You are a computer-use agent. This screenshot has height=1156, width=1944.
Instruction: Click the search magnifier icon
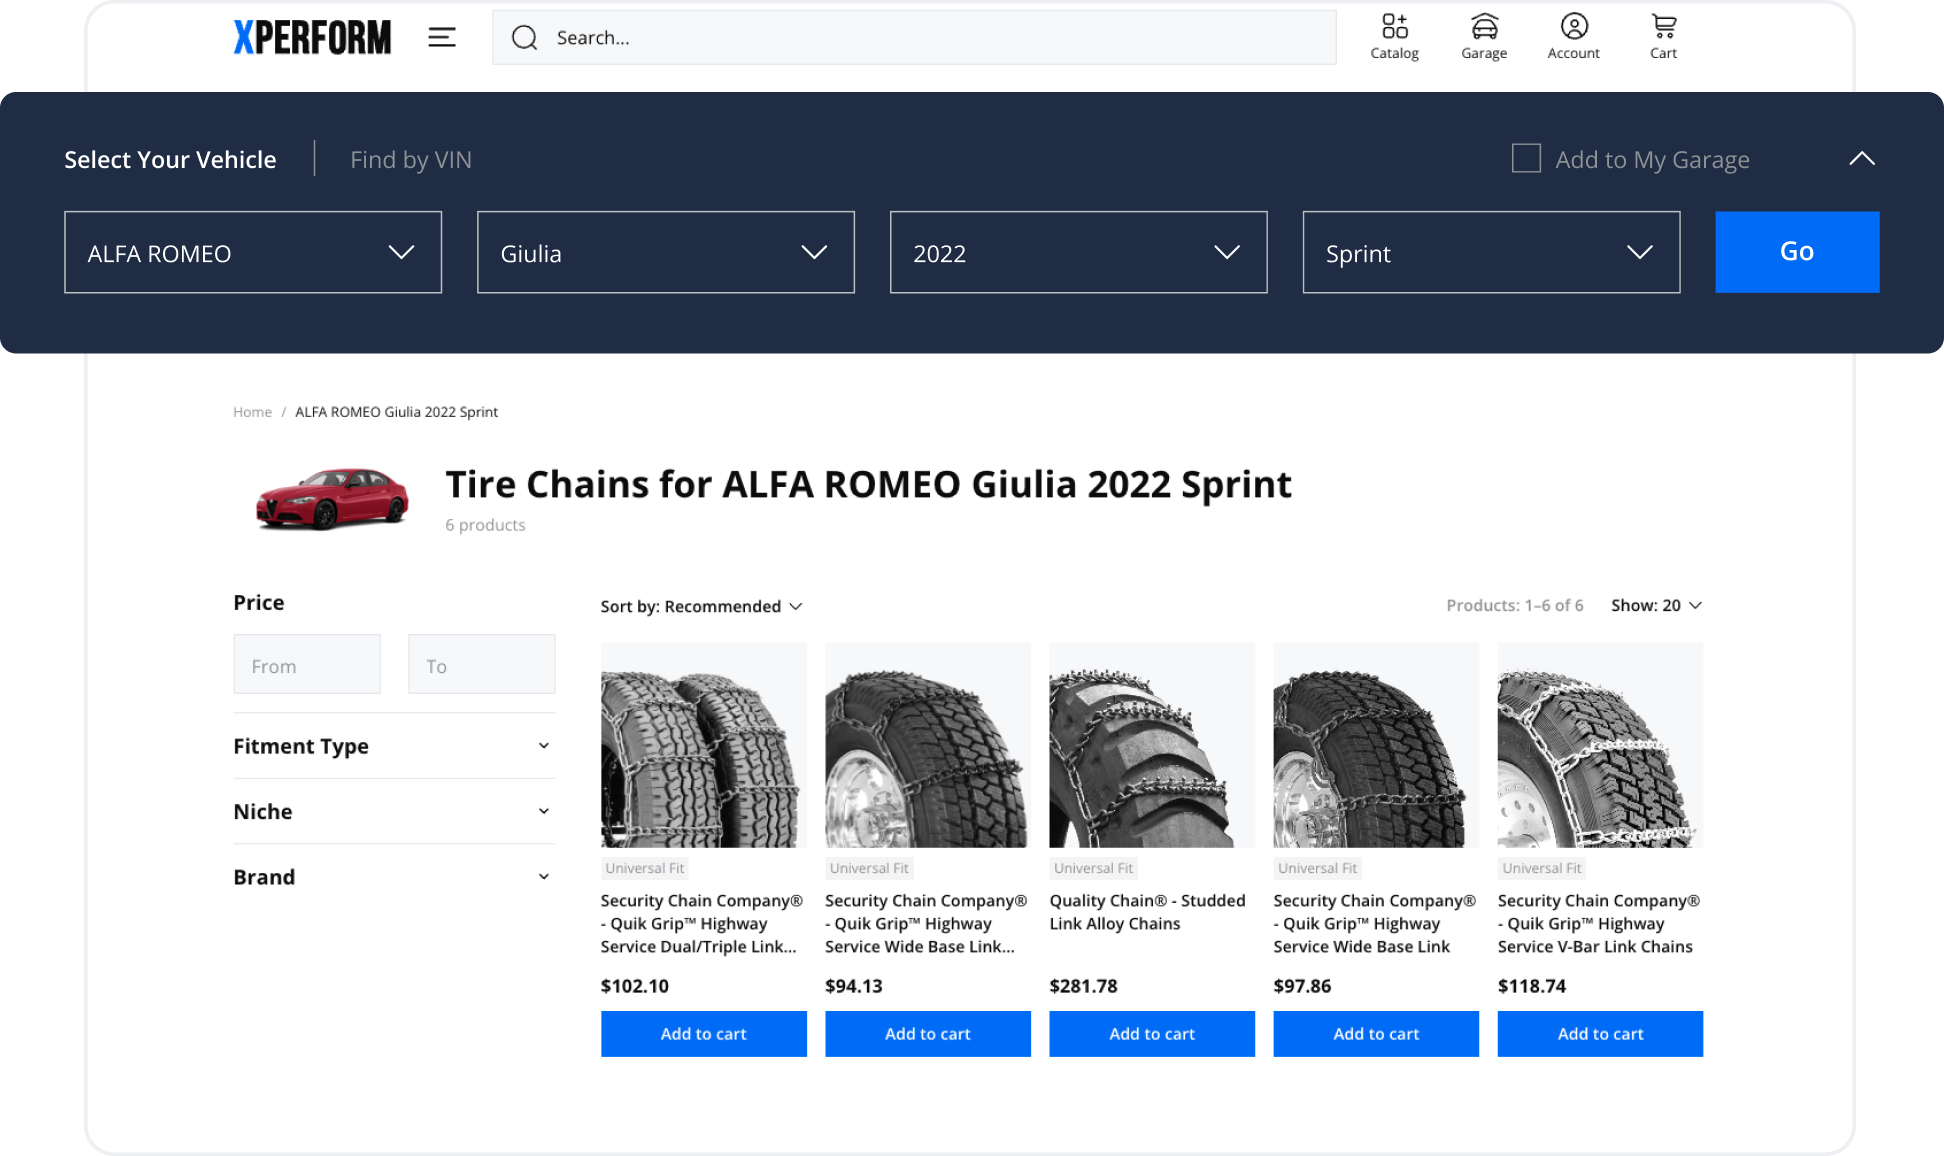click(524, 37)
